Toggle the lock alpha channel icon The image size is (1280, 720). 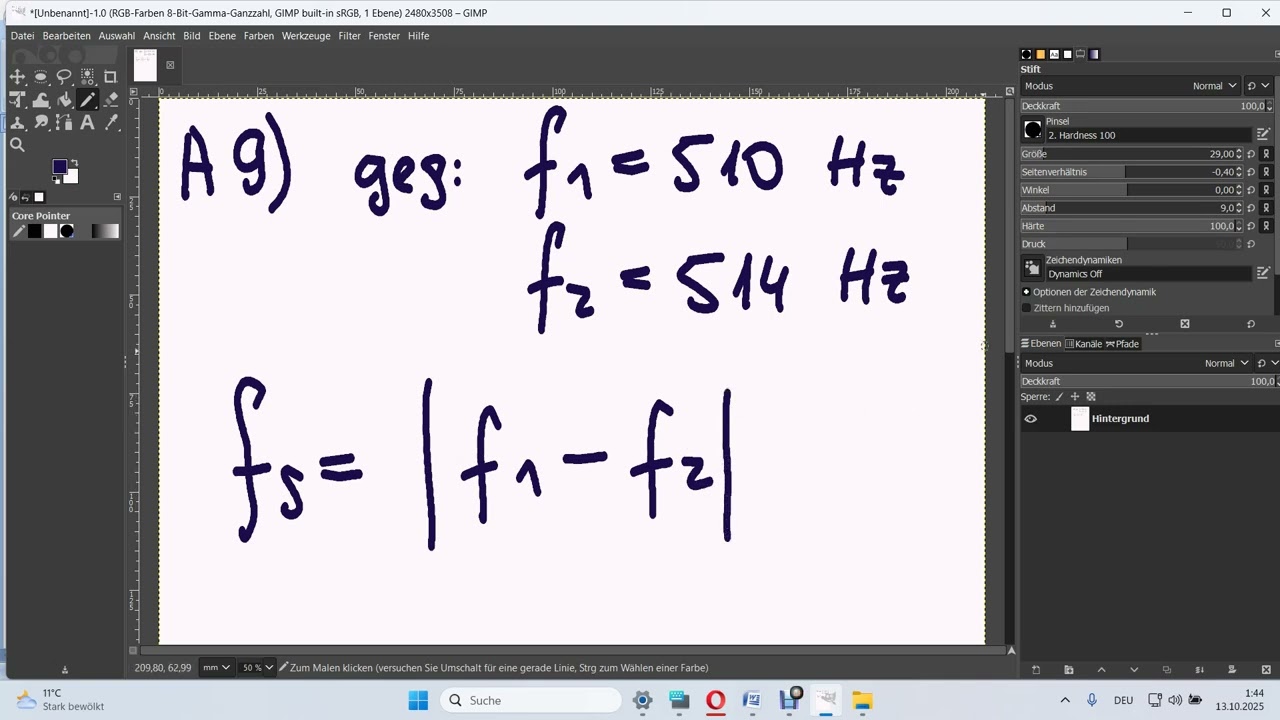1091,397
